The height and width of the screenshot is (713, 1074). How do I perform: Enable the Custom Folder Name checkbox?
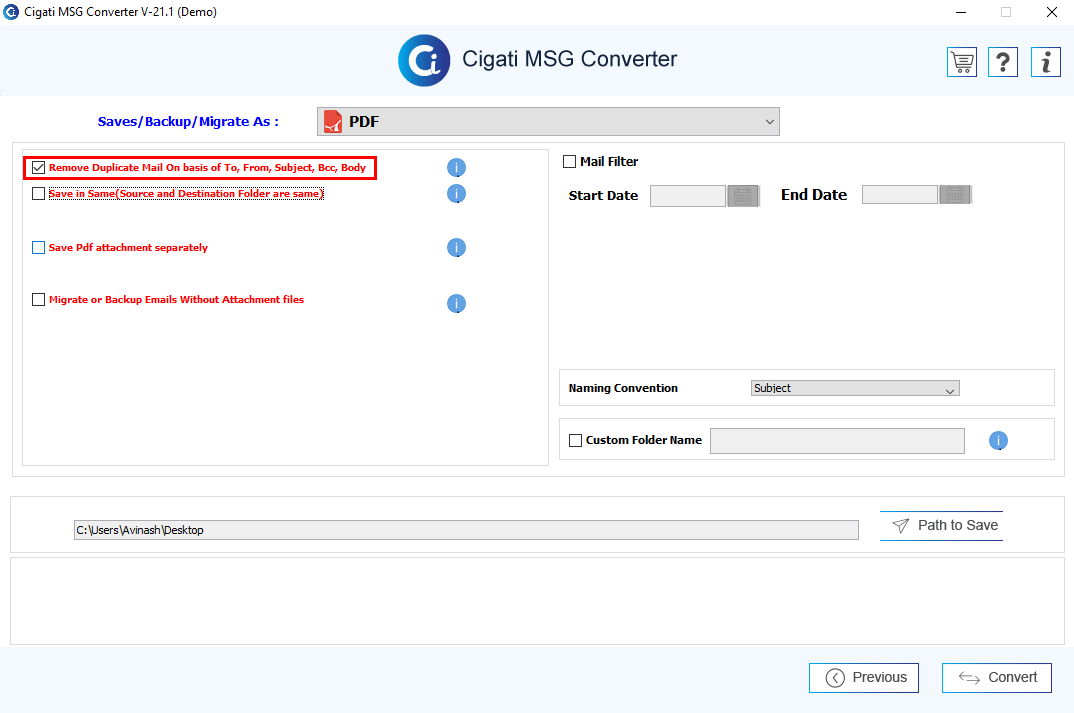tap(575, 440)
